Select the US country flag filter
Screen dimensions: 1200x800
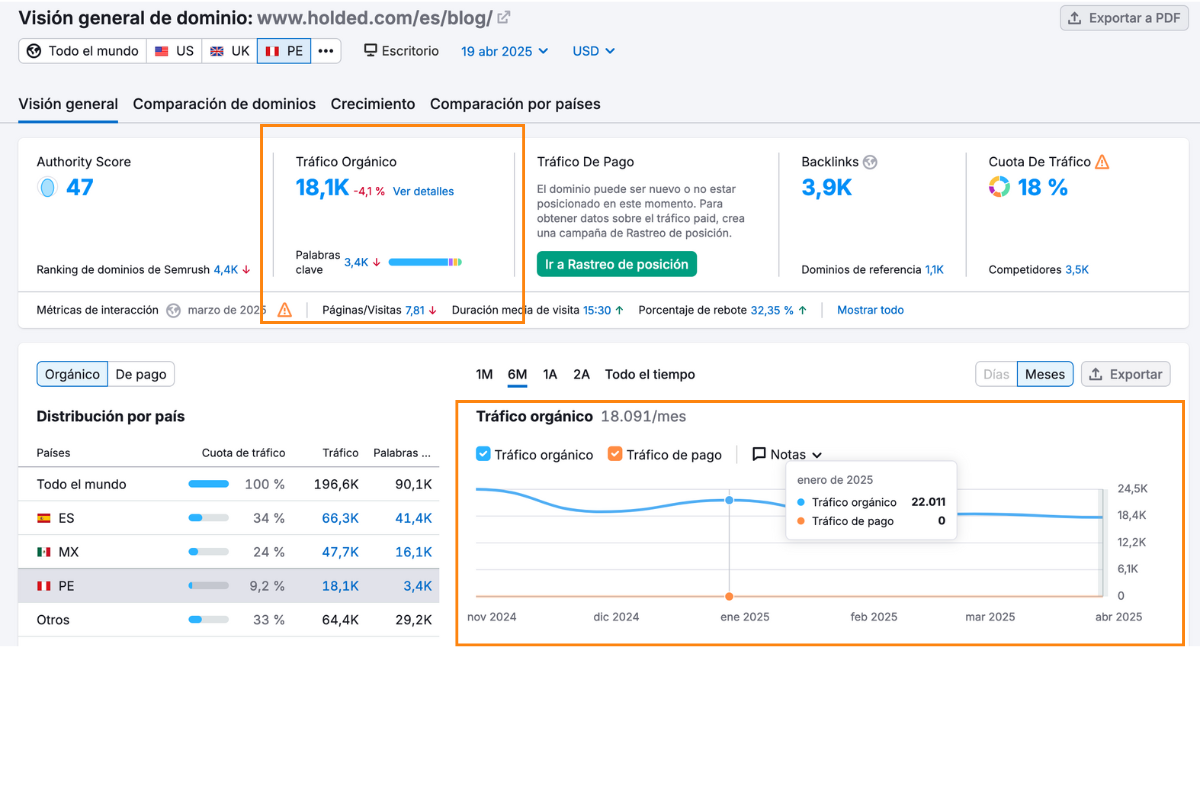click(x=174, y=51)
